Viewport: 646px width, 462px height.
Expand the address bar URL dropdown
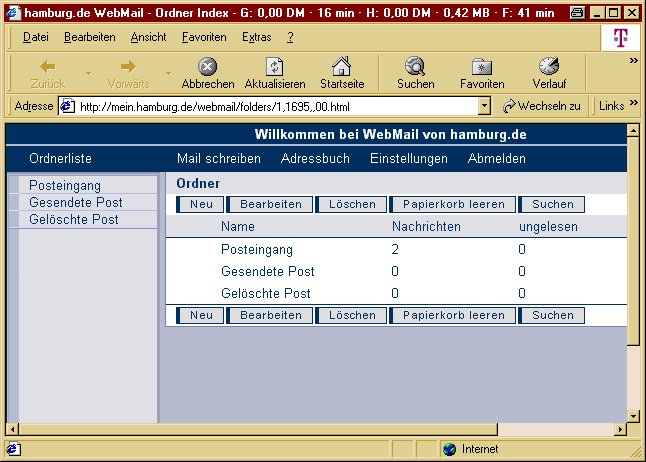click(484, 106)
